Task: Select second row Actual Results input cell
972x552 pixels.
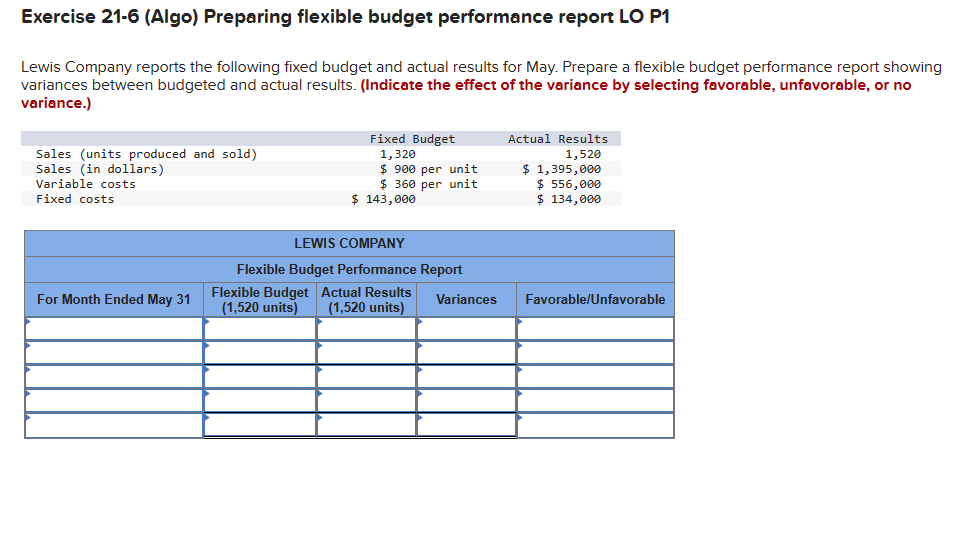Action: [366, 352]
